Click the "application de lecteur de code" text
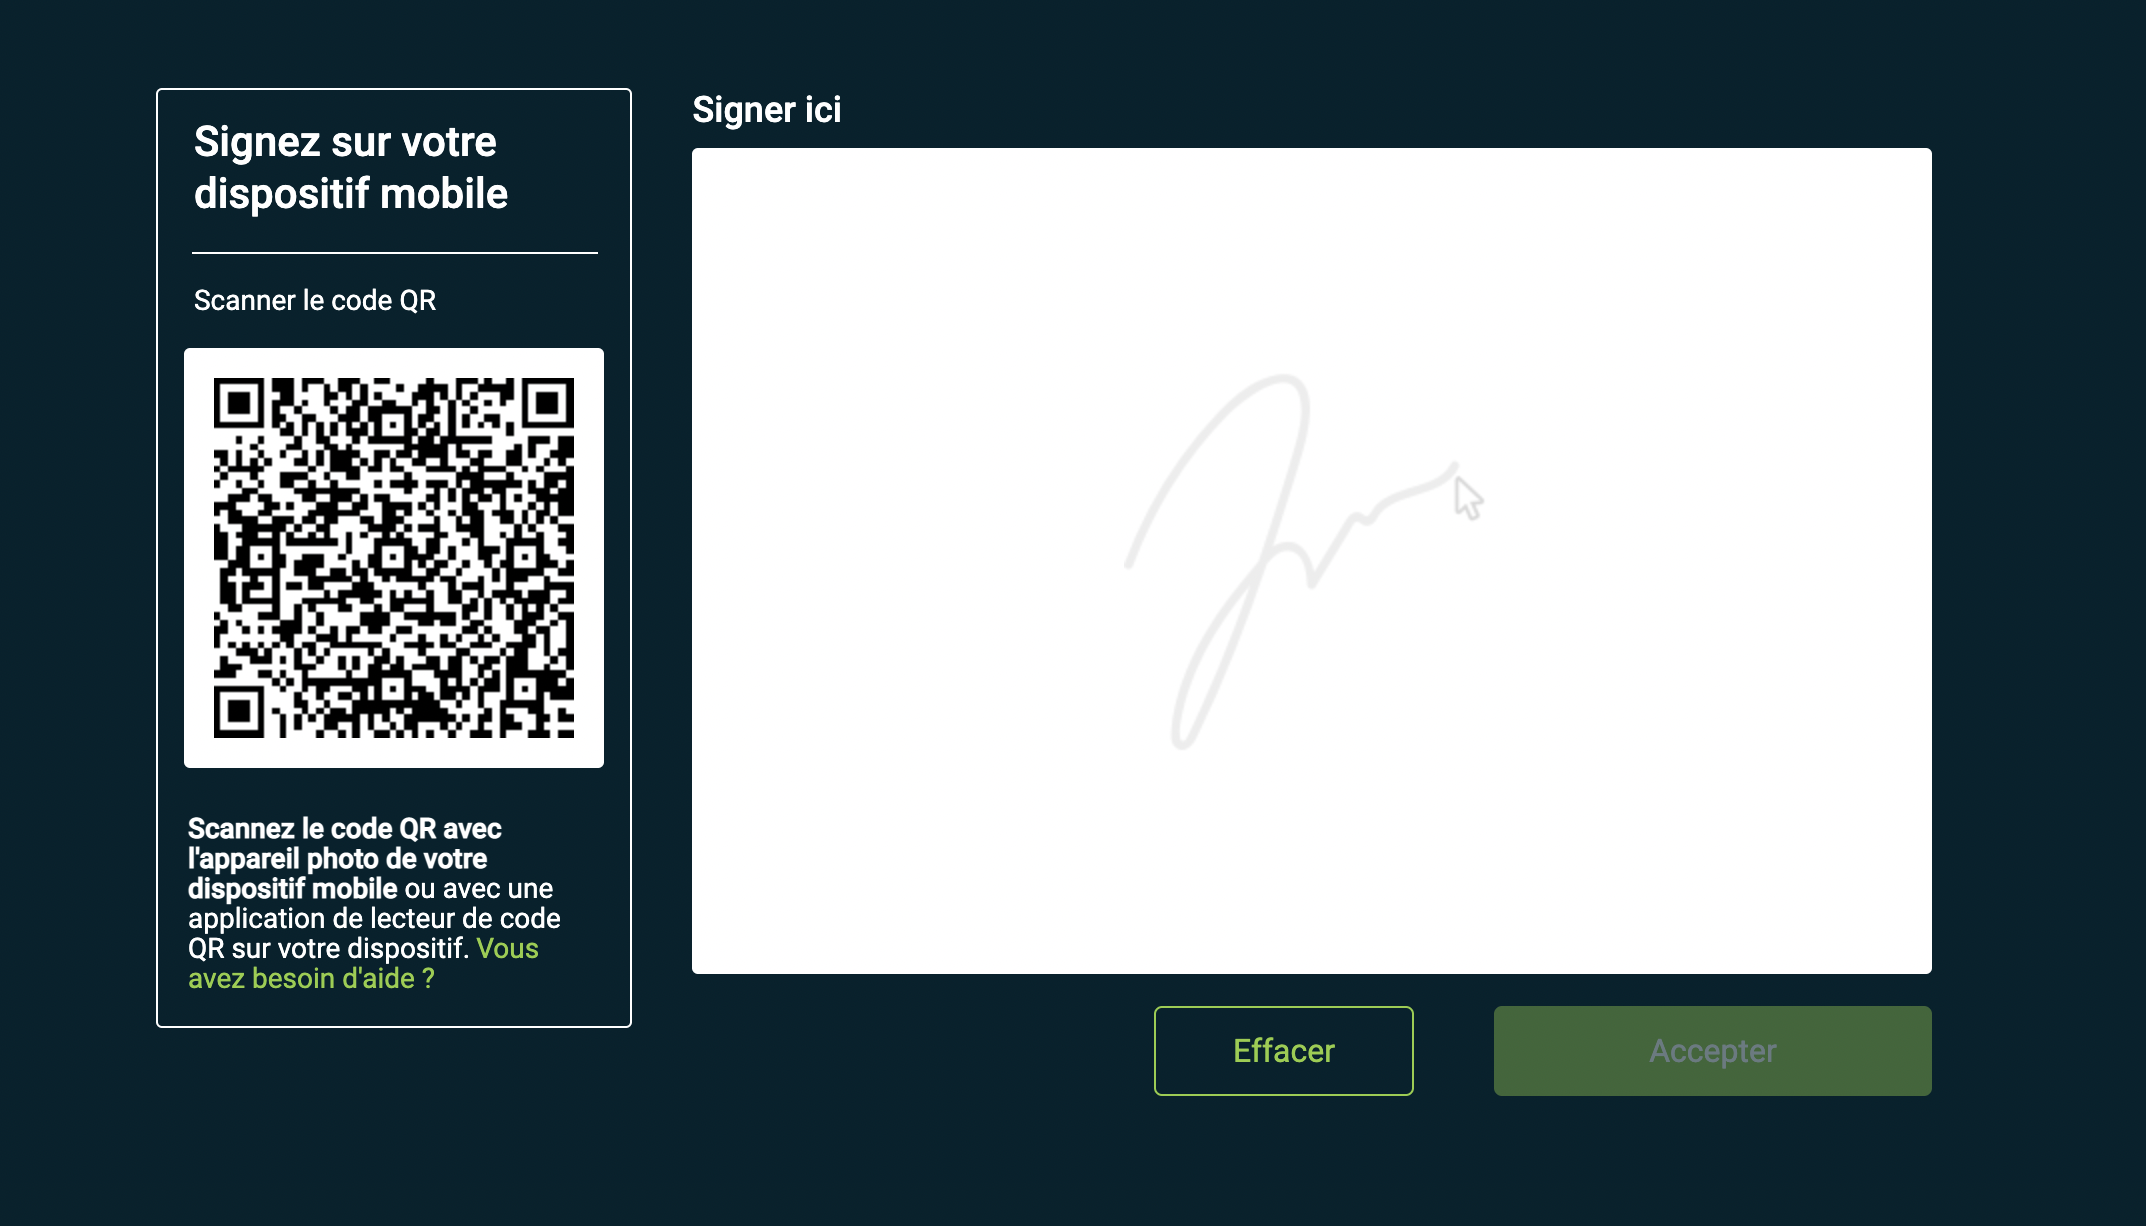The image size is (2146, 1226). click(374, 918)
